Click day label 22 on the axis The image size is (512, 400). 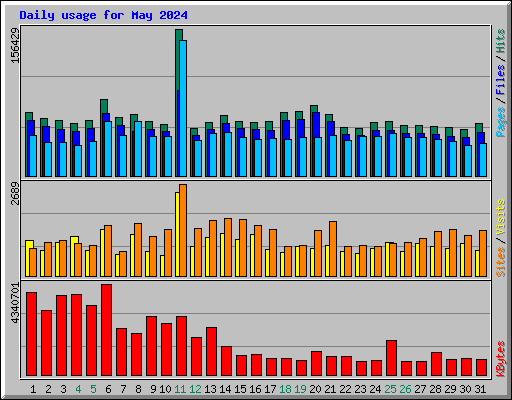(345, 389)
